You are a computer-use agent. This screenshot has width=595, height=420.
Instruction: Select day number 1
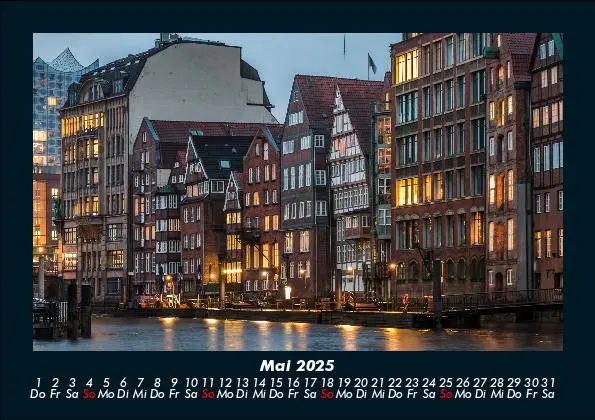38,382
